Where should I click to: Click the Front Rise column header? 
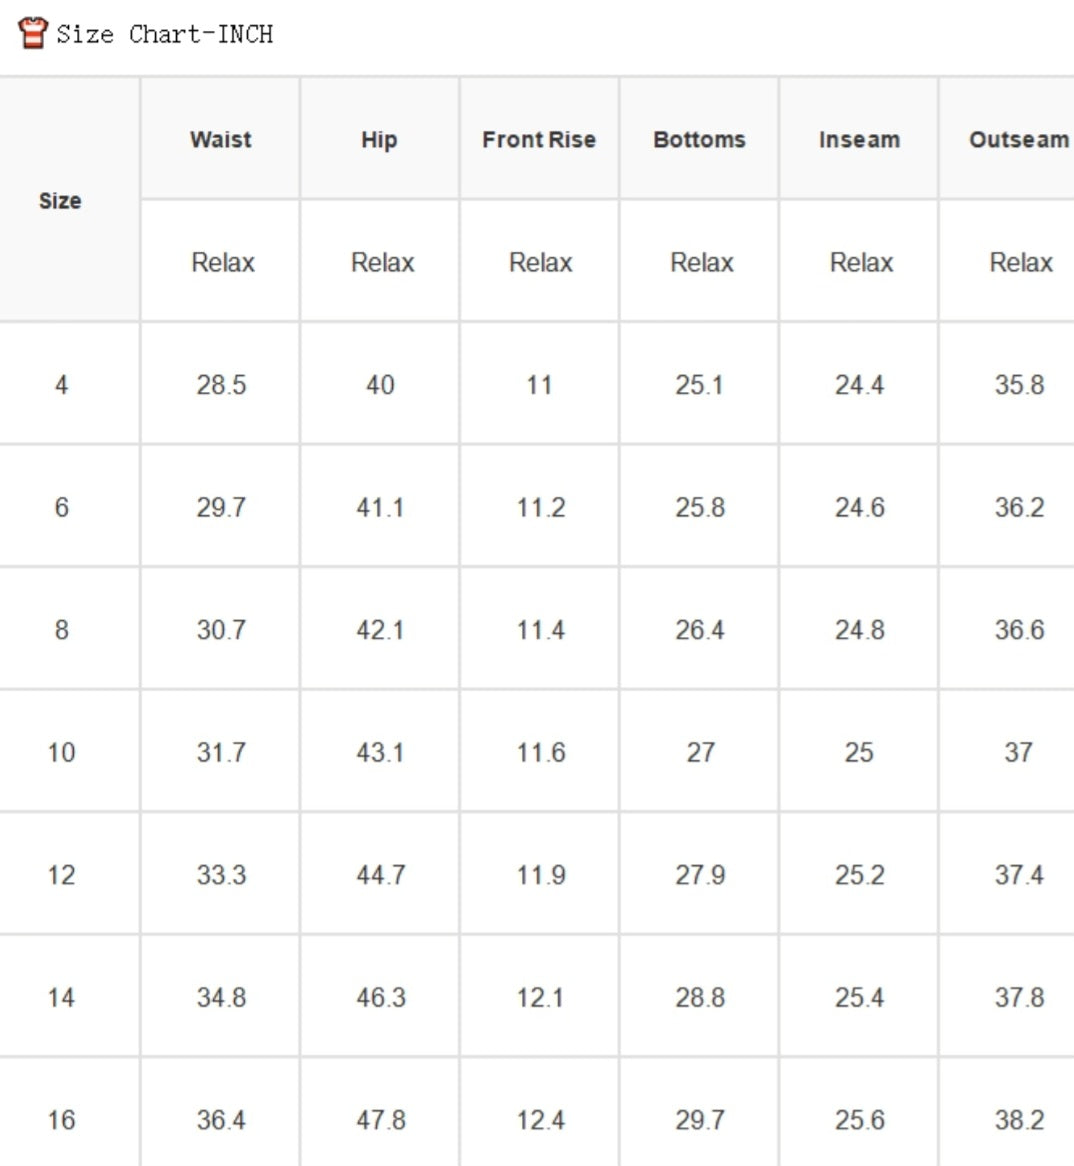click(x=539, y=140)
